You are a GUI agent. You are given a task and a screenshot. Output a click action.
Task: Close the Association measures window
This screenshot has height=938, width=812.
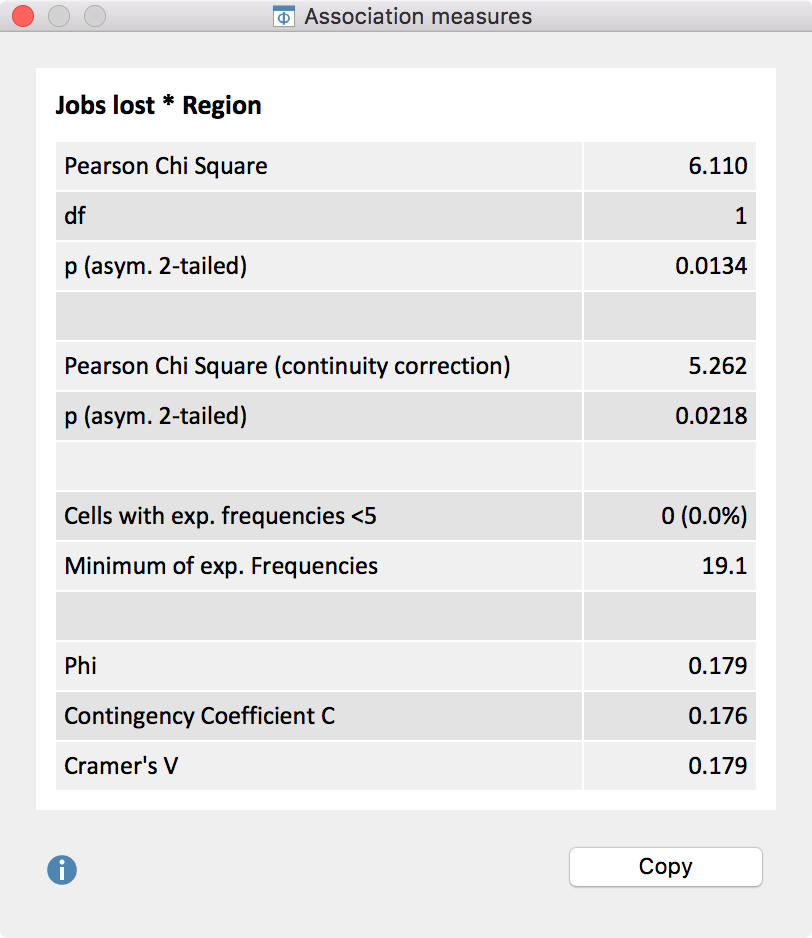[23, 17]
